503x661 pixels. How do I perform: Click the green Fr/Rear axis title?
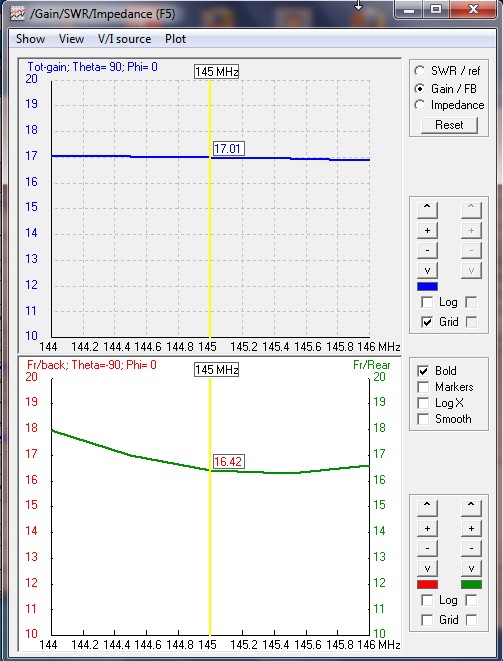click(371, 365)
